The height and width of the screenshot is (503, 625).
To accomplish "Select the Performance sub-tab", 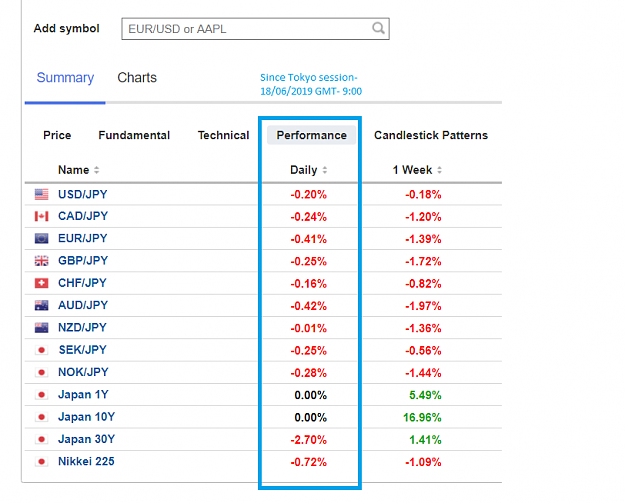I will (x=311, y=135).
